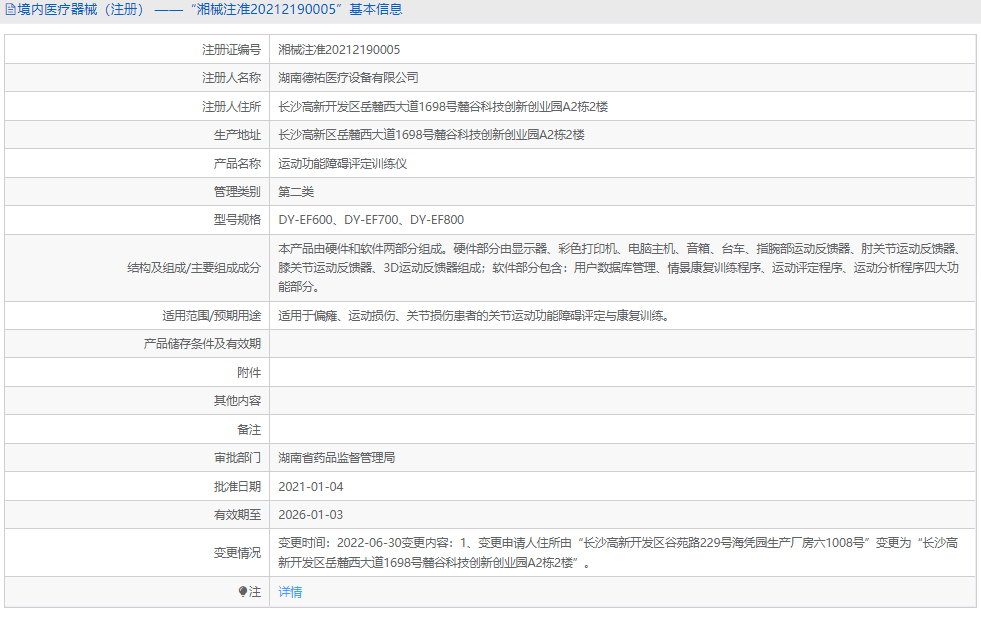Select the approving authority 湖南省药品监督管理局
981x617 pixels.
coord(337,457)
